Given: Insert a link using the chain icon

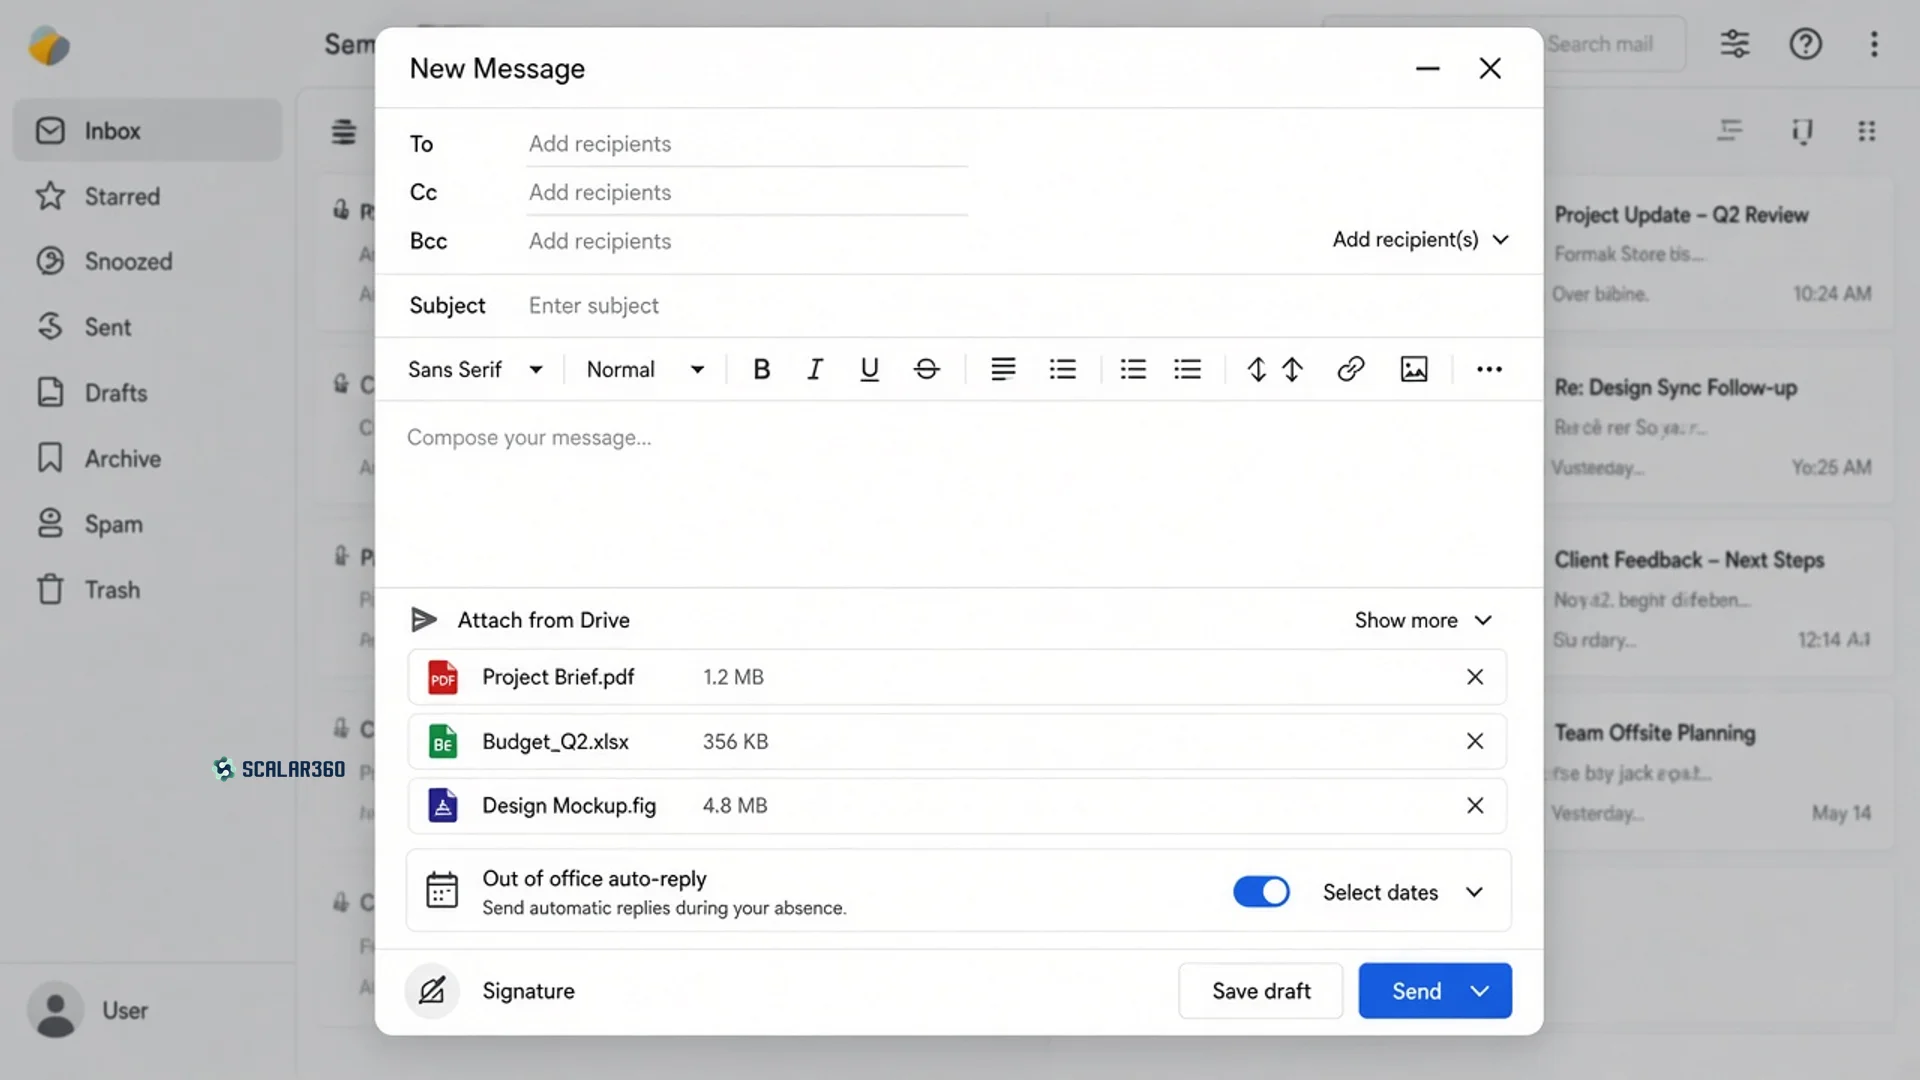Looking at the screenshot, I should tap(1350, 369).
